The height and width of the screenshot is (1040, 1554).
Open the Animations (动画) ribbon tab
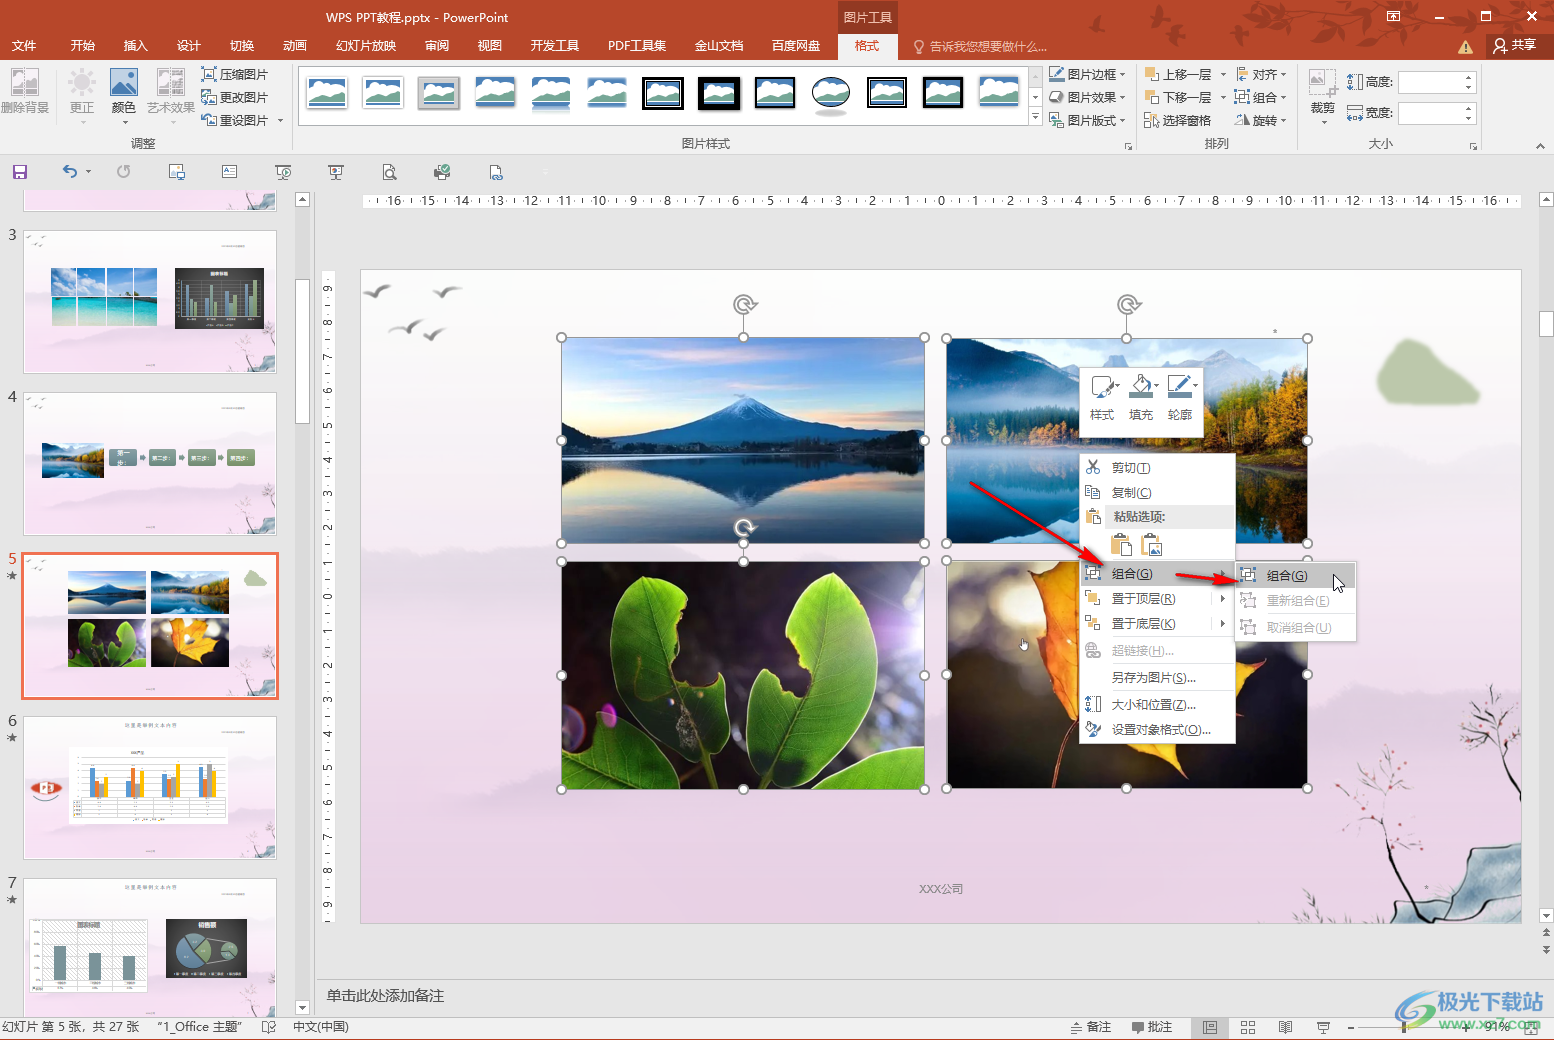(x=294, y=46)
